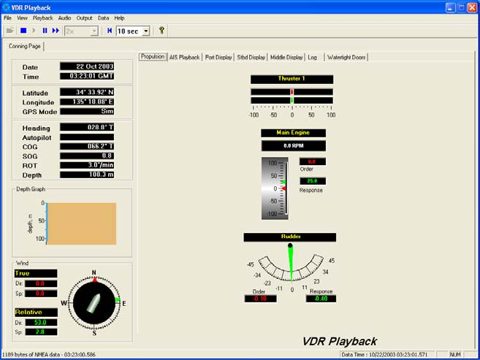Click the Data Time status bar entry
This screenshot has height=360, width=480.
pos(384,354)
